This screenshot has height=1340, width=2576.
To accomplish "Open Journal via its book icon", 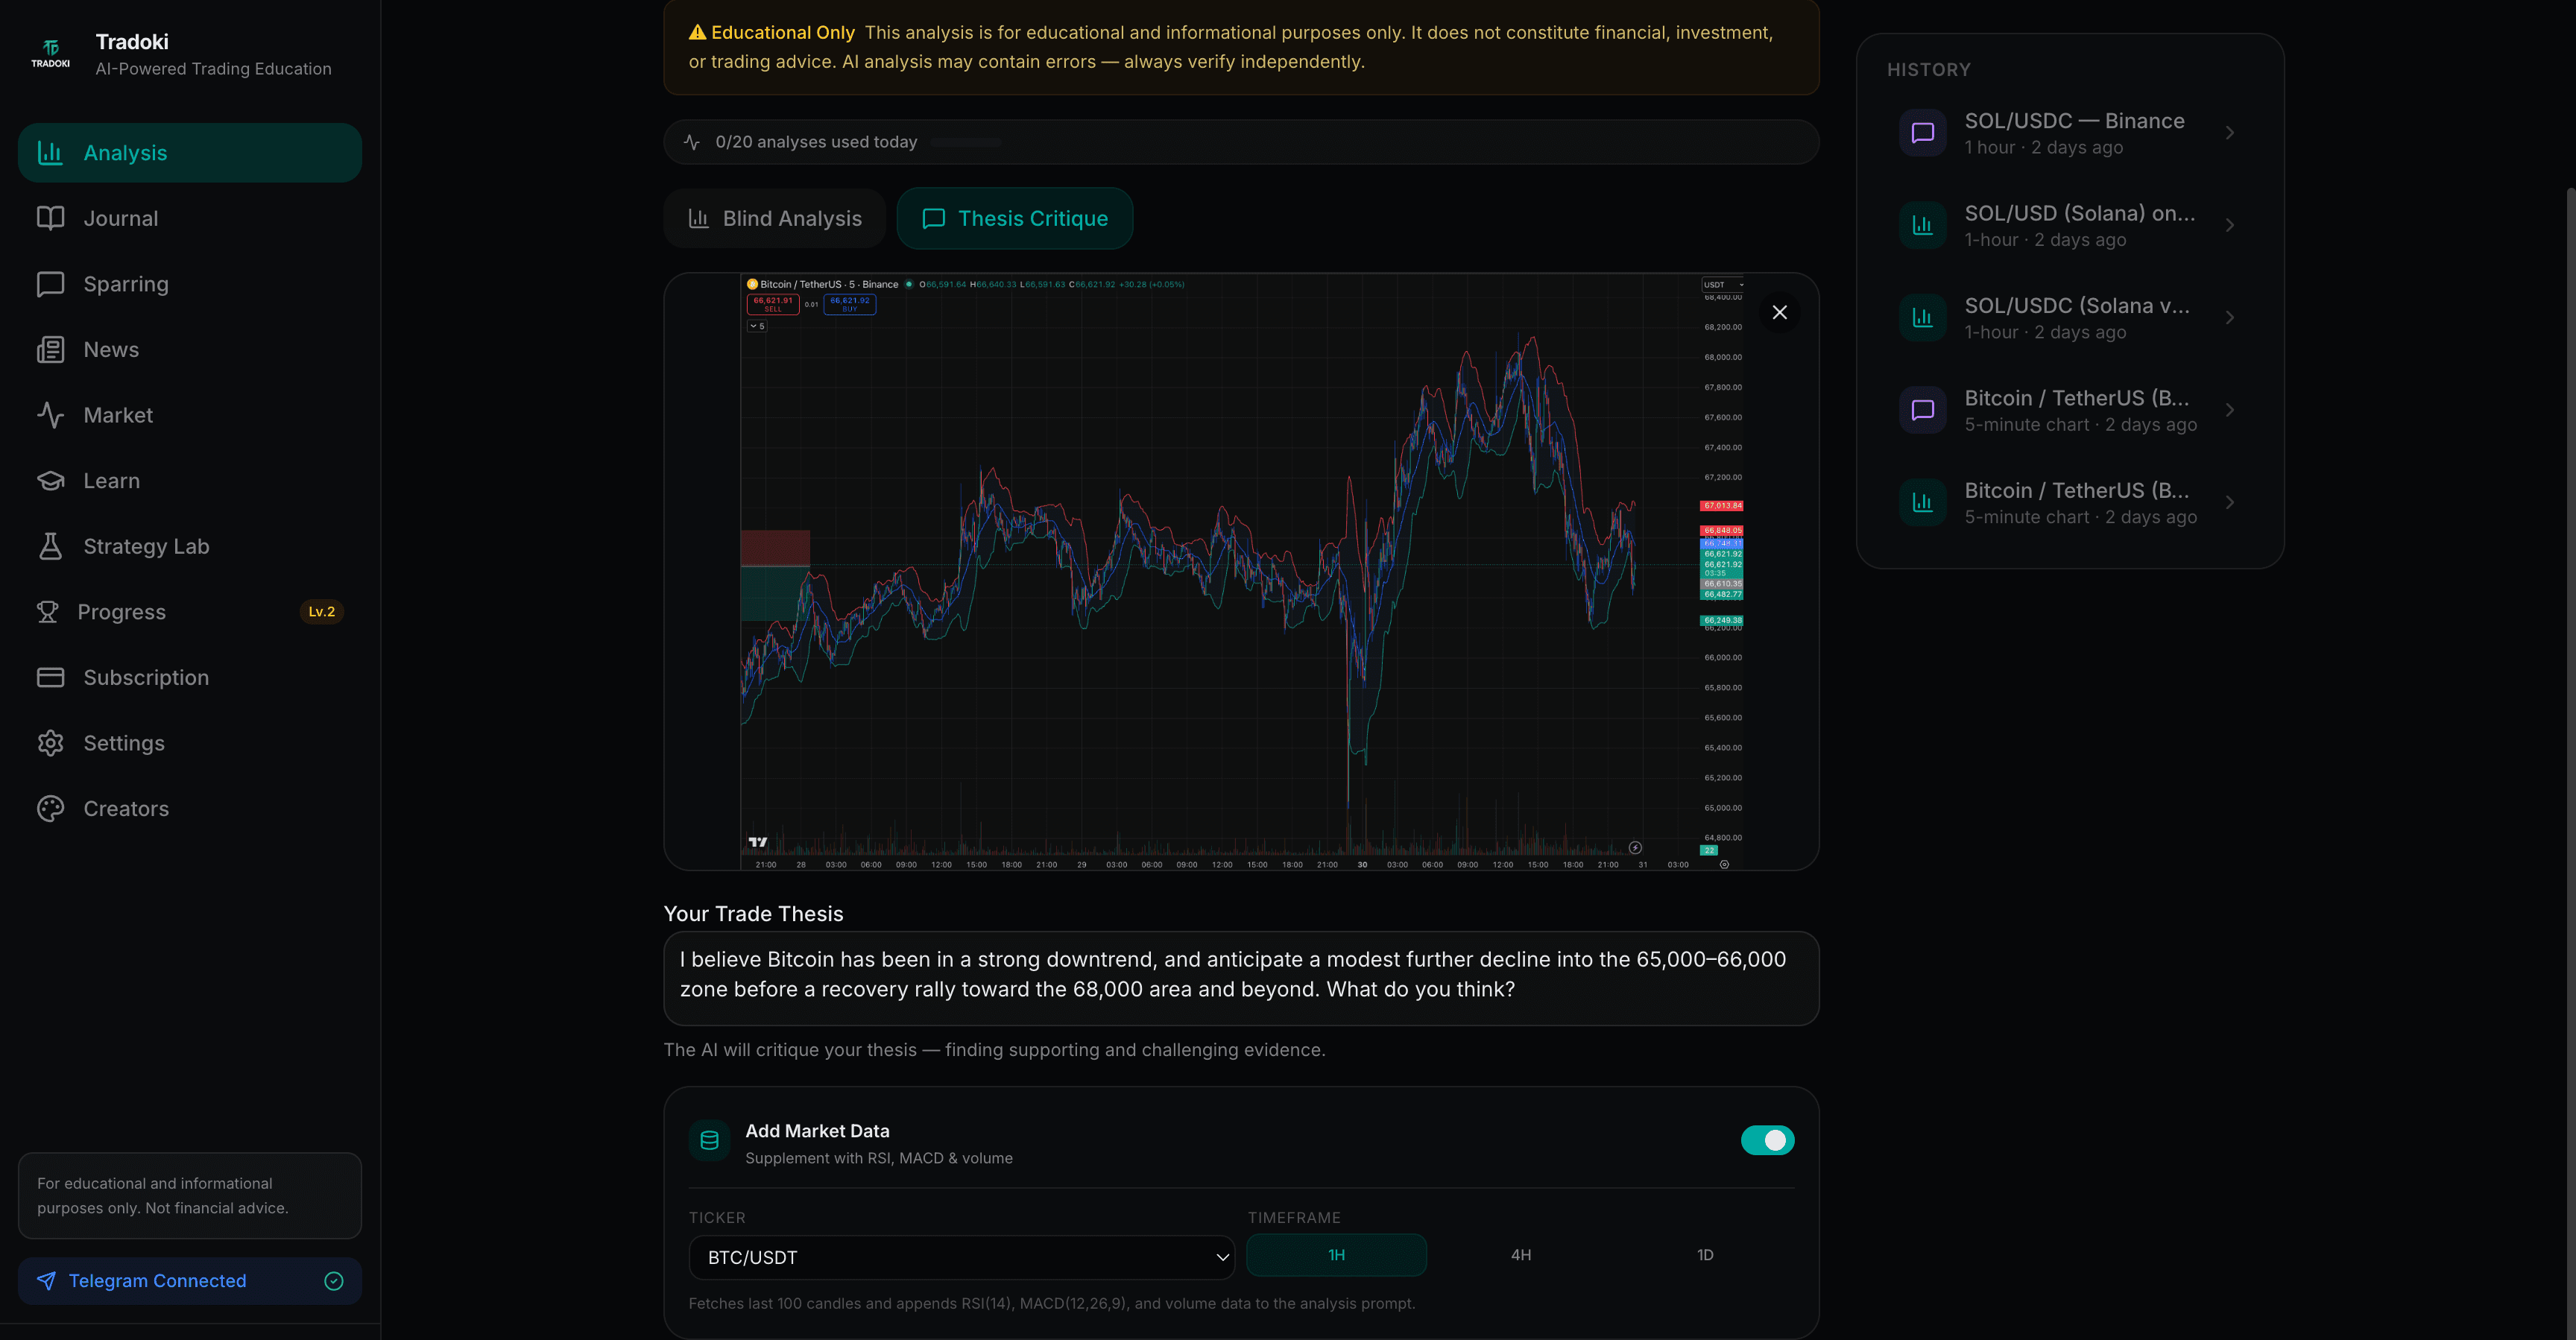I will [x=50, y=218].
